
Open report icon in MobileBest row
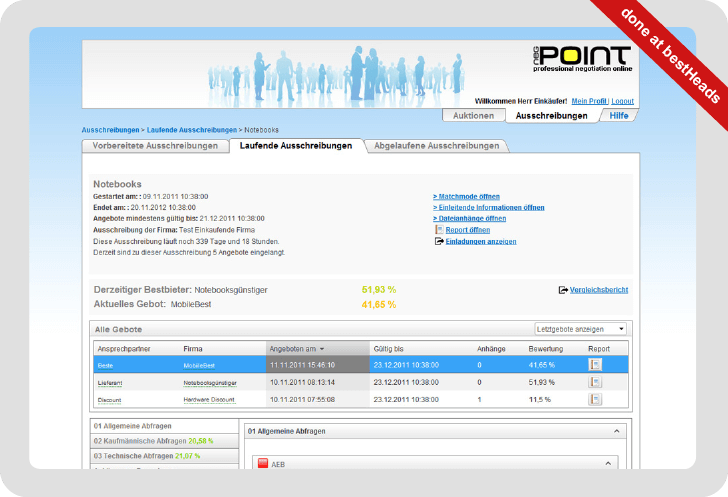point(595,365)
